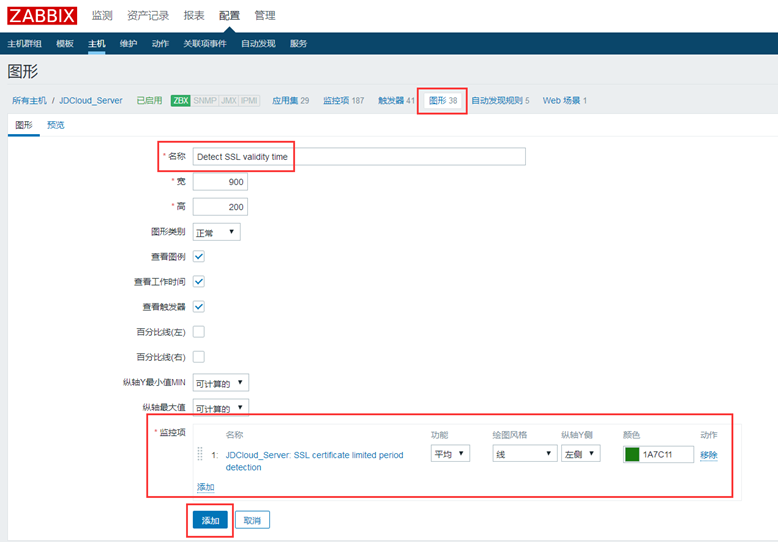778x542 pixels.
Task: Open the 报表 top menu
Action: (x=194, y=15)
